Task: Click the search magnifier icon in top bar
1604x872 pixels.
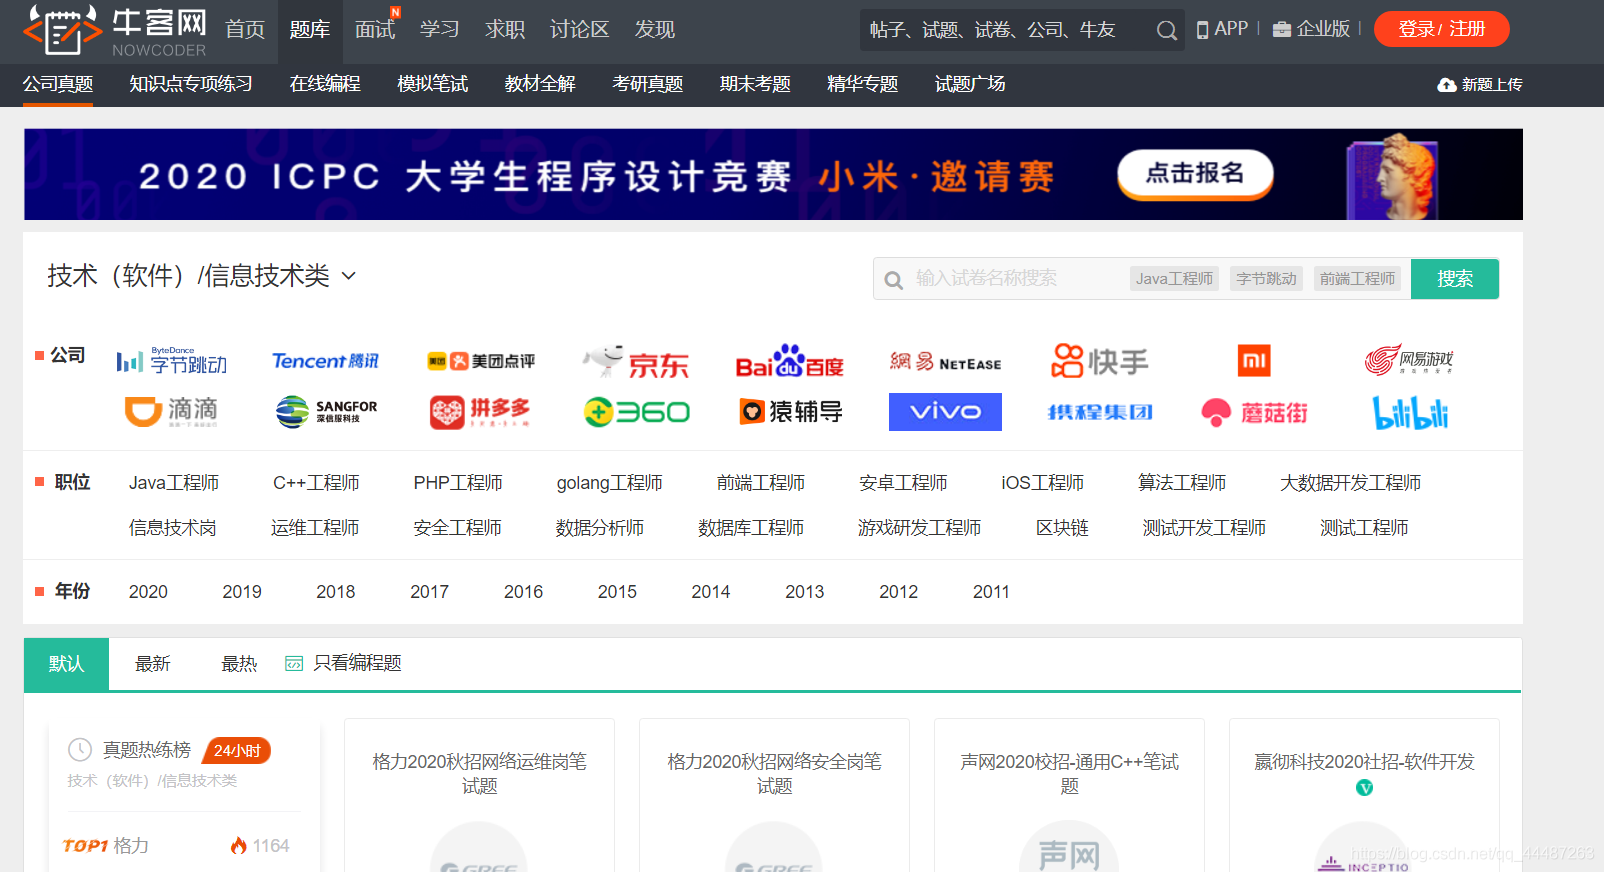Action: pos(1166,31)
